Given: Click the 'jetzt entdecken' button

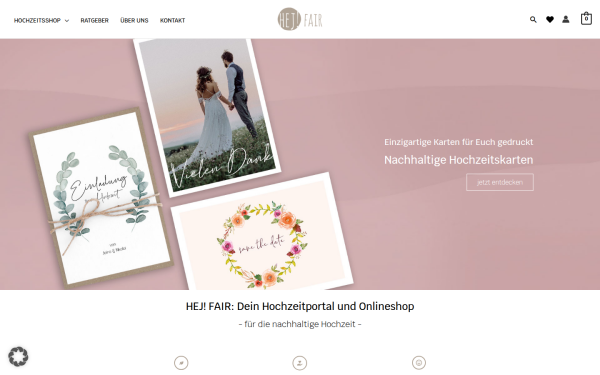Looking at the screenshot, I should [500, 182].
